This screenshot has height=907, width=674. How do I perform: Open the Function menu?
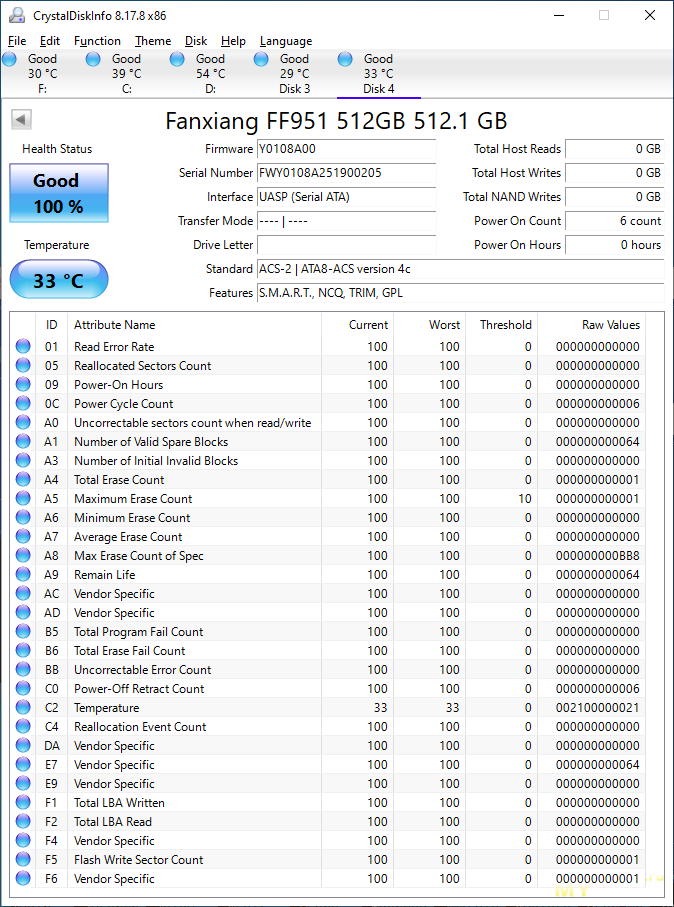[97, 41]
